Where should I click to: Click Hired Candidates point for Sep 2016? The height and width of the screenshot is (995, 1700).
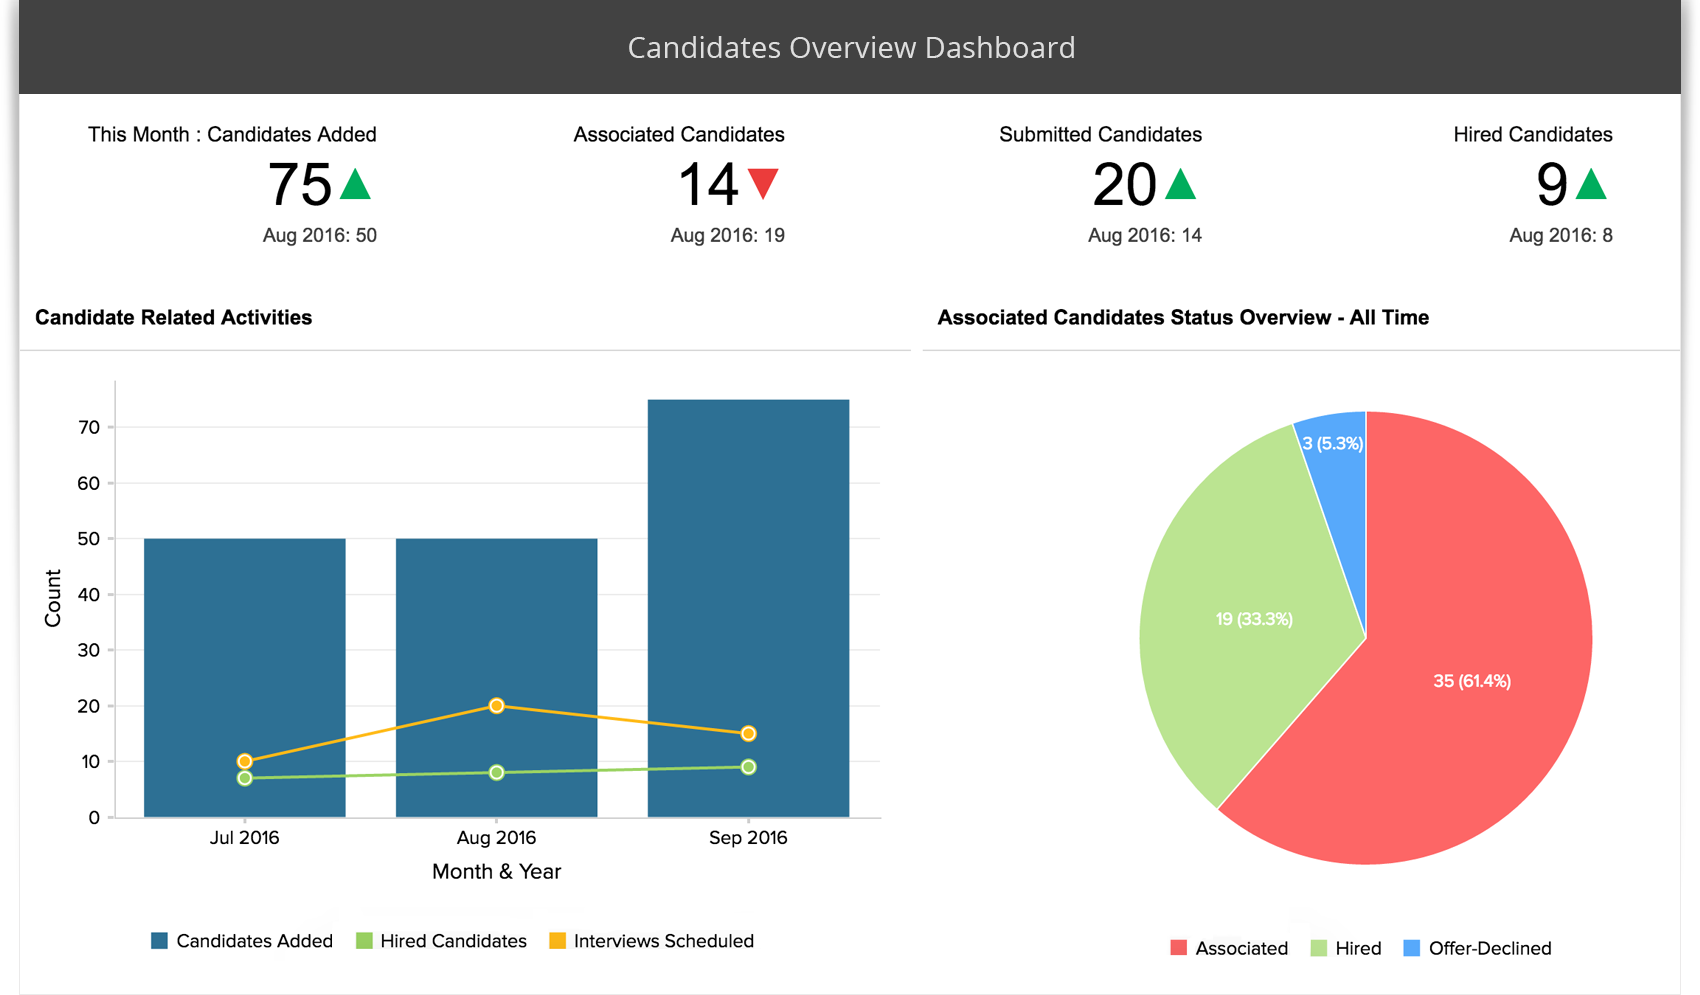coord(749,767)
